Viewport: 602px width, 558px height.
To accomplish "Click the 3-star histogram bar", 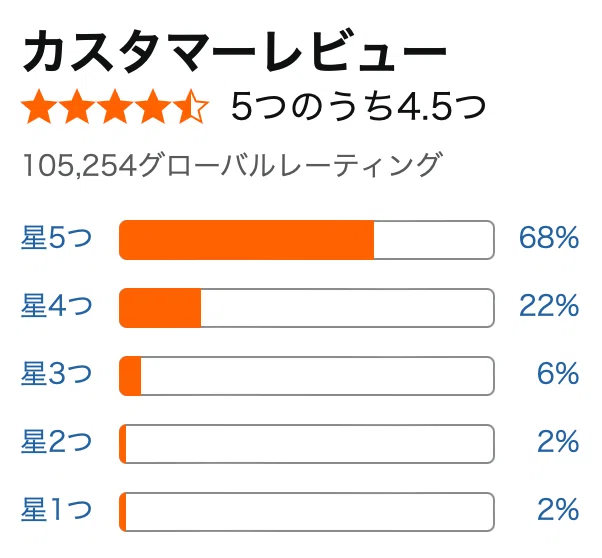I will pyautogui.click(x=306, y=376).
